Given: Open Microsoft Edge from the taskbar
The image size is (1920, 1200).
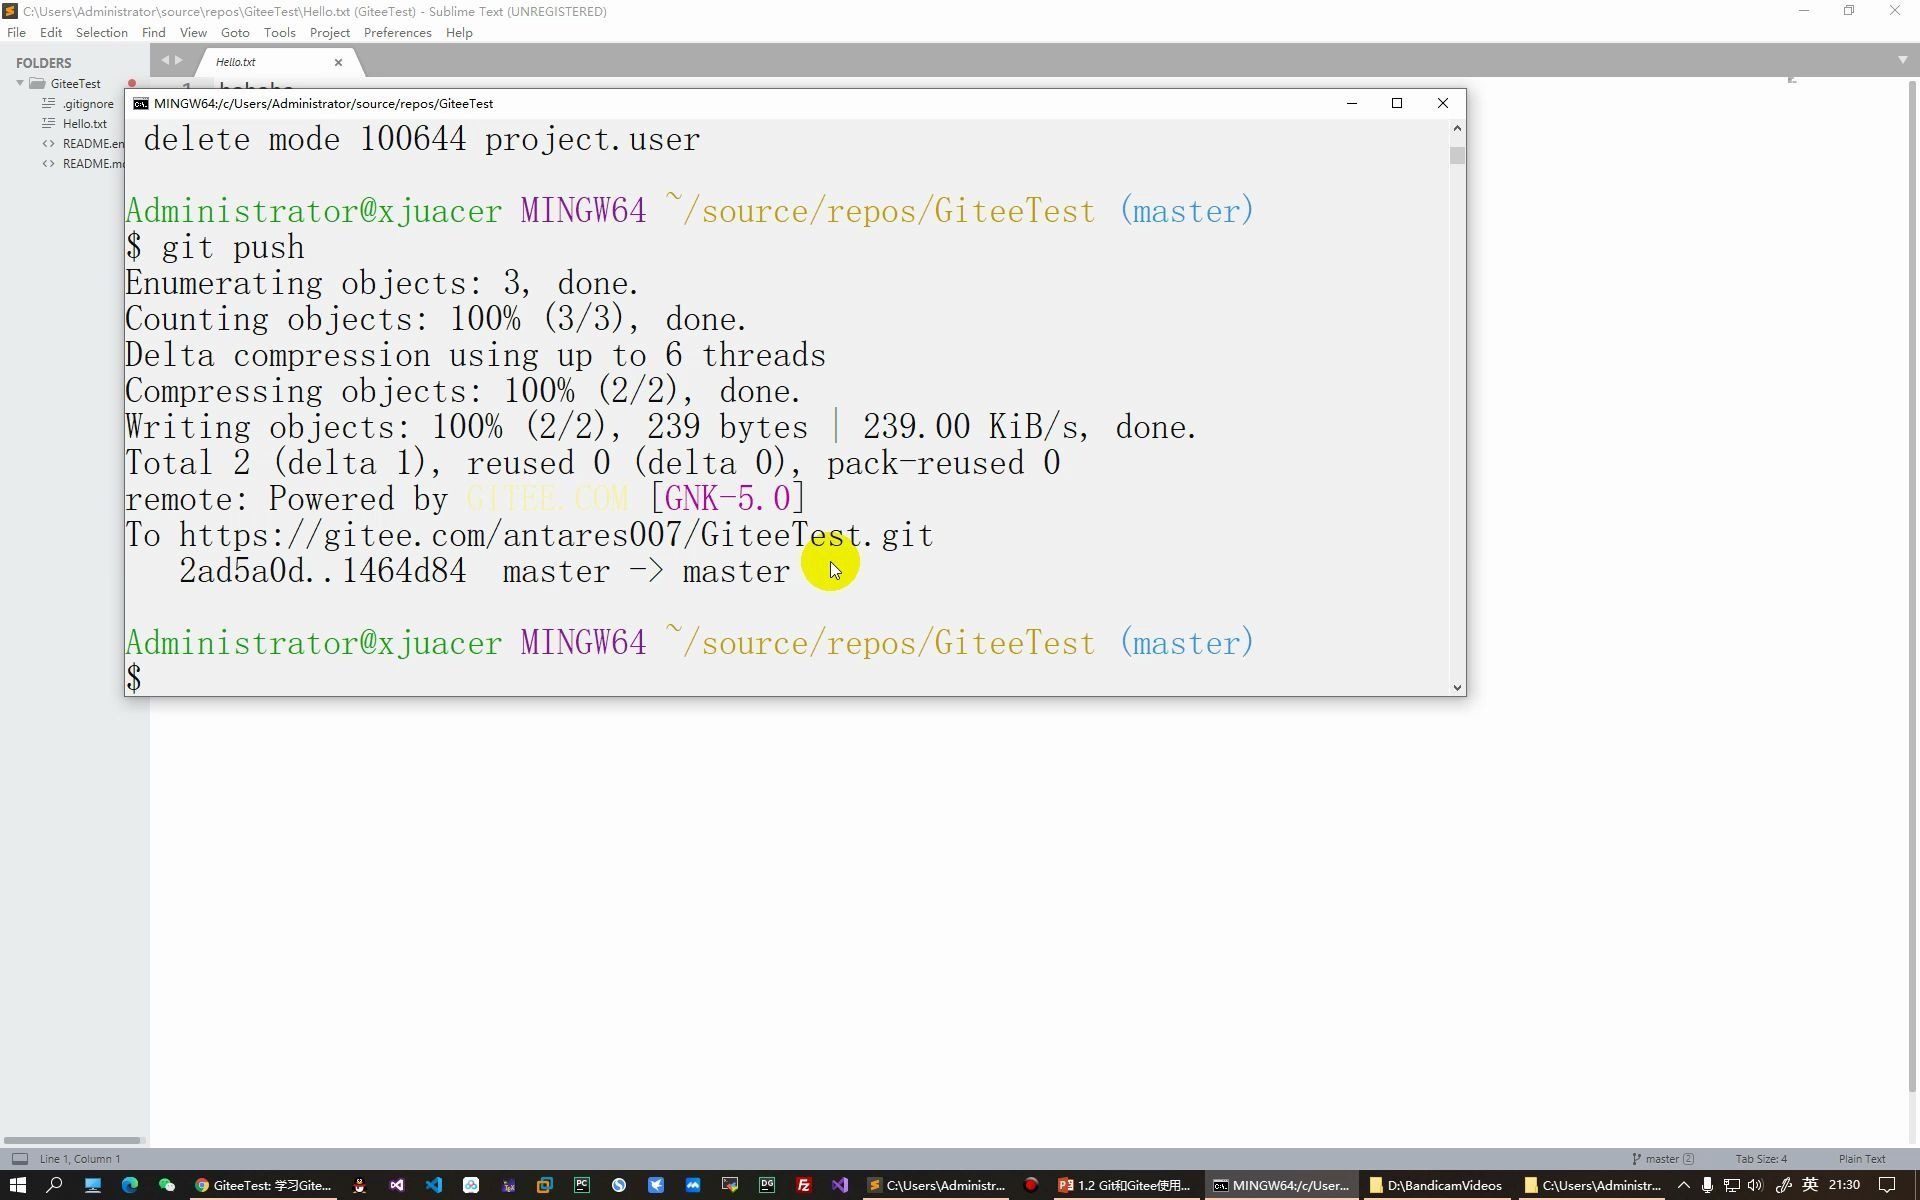Looking at the screenshot, I should (130, 1185).
